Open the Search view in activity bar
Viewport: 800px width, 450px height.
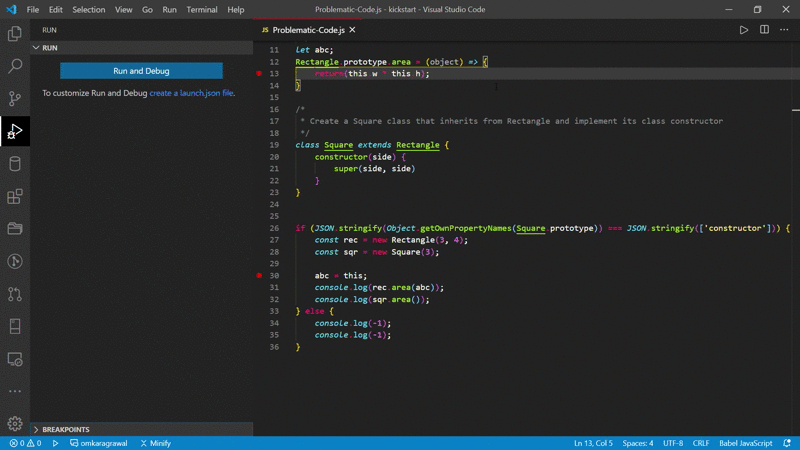(15, 66)
